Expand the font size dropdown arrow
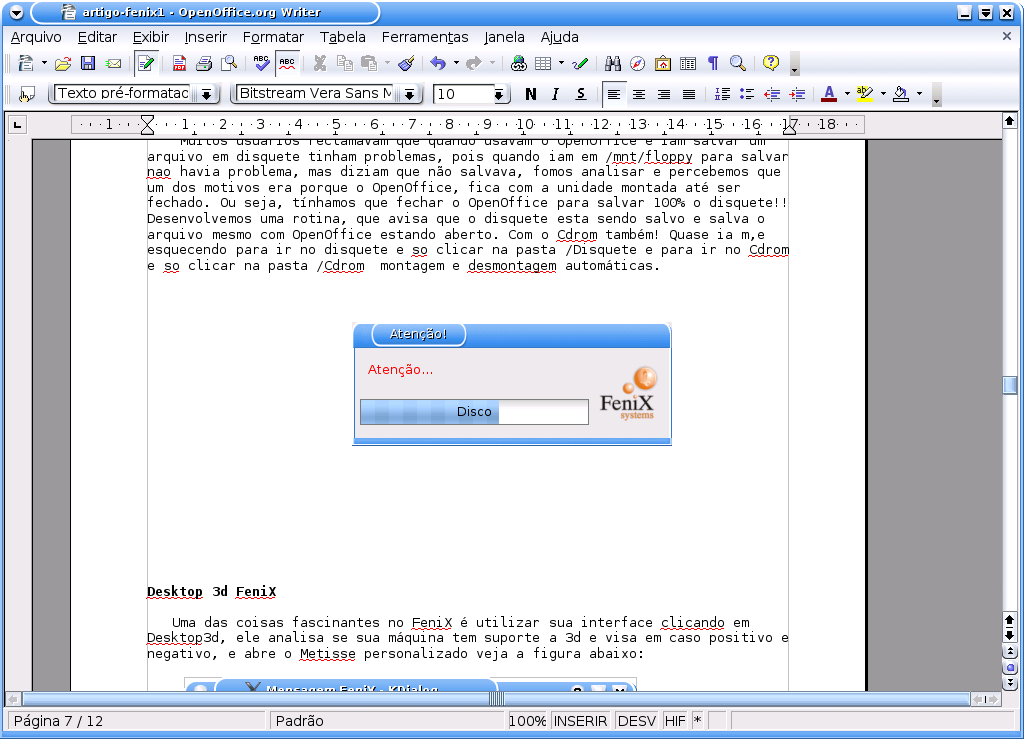1024x739 pixels. (x=499, y=95)
